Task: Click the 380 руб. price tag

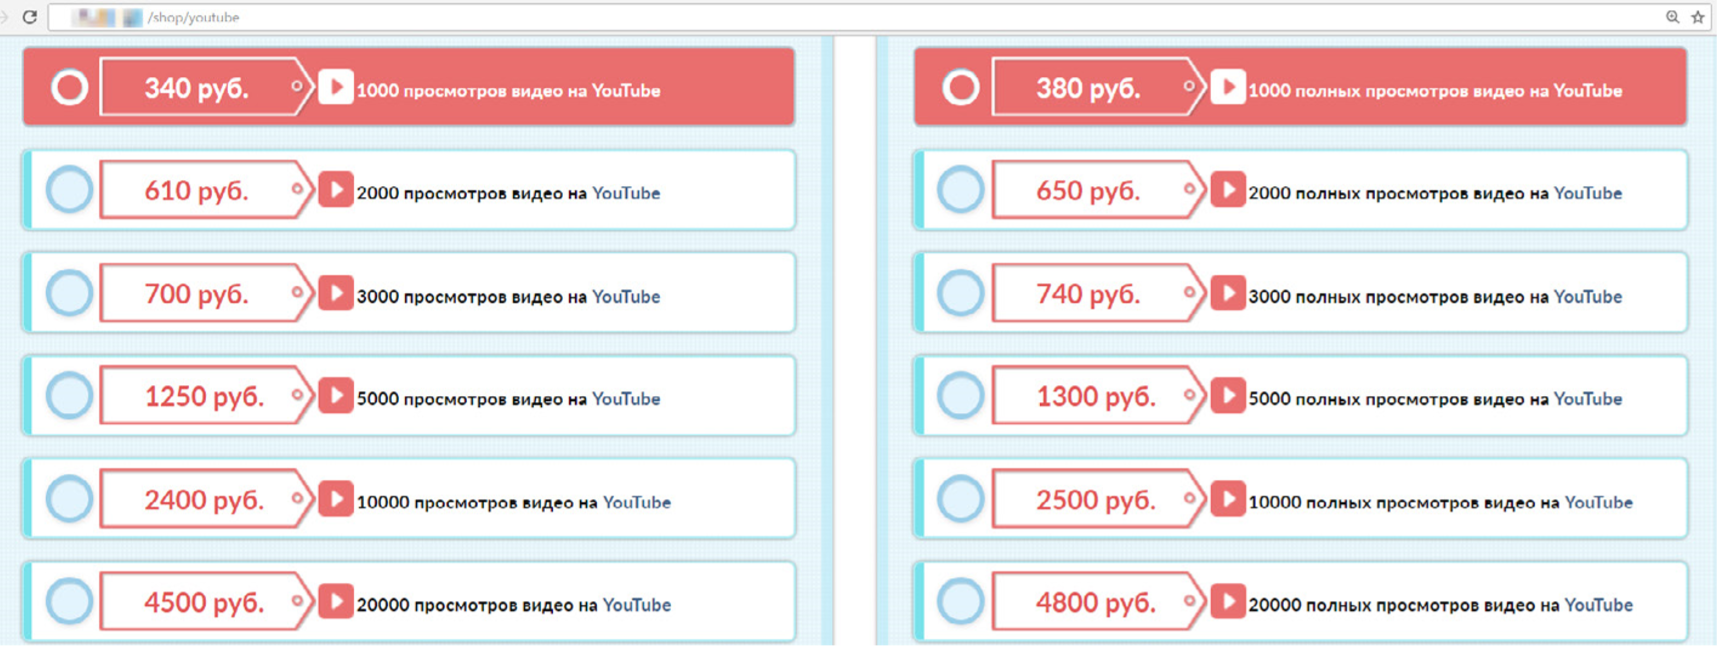Action: point(1099,88)
